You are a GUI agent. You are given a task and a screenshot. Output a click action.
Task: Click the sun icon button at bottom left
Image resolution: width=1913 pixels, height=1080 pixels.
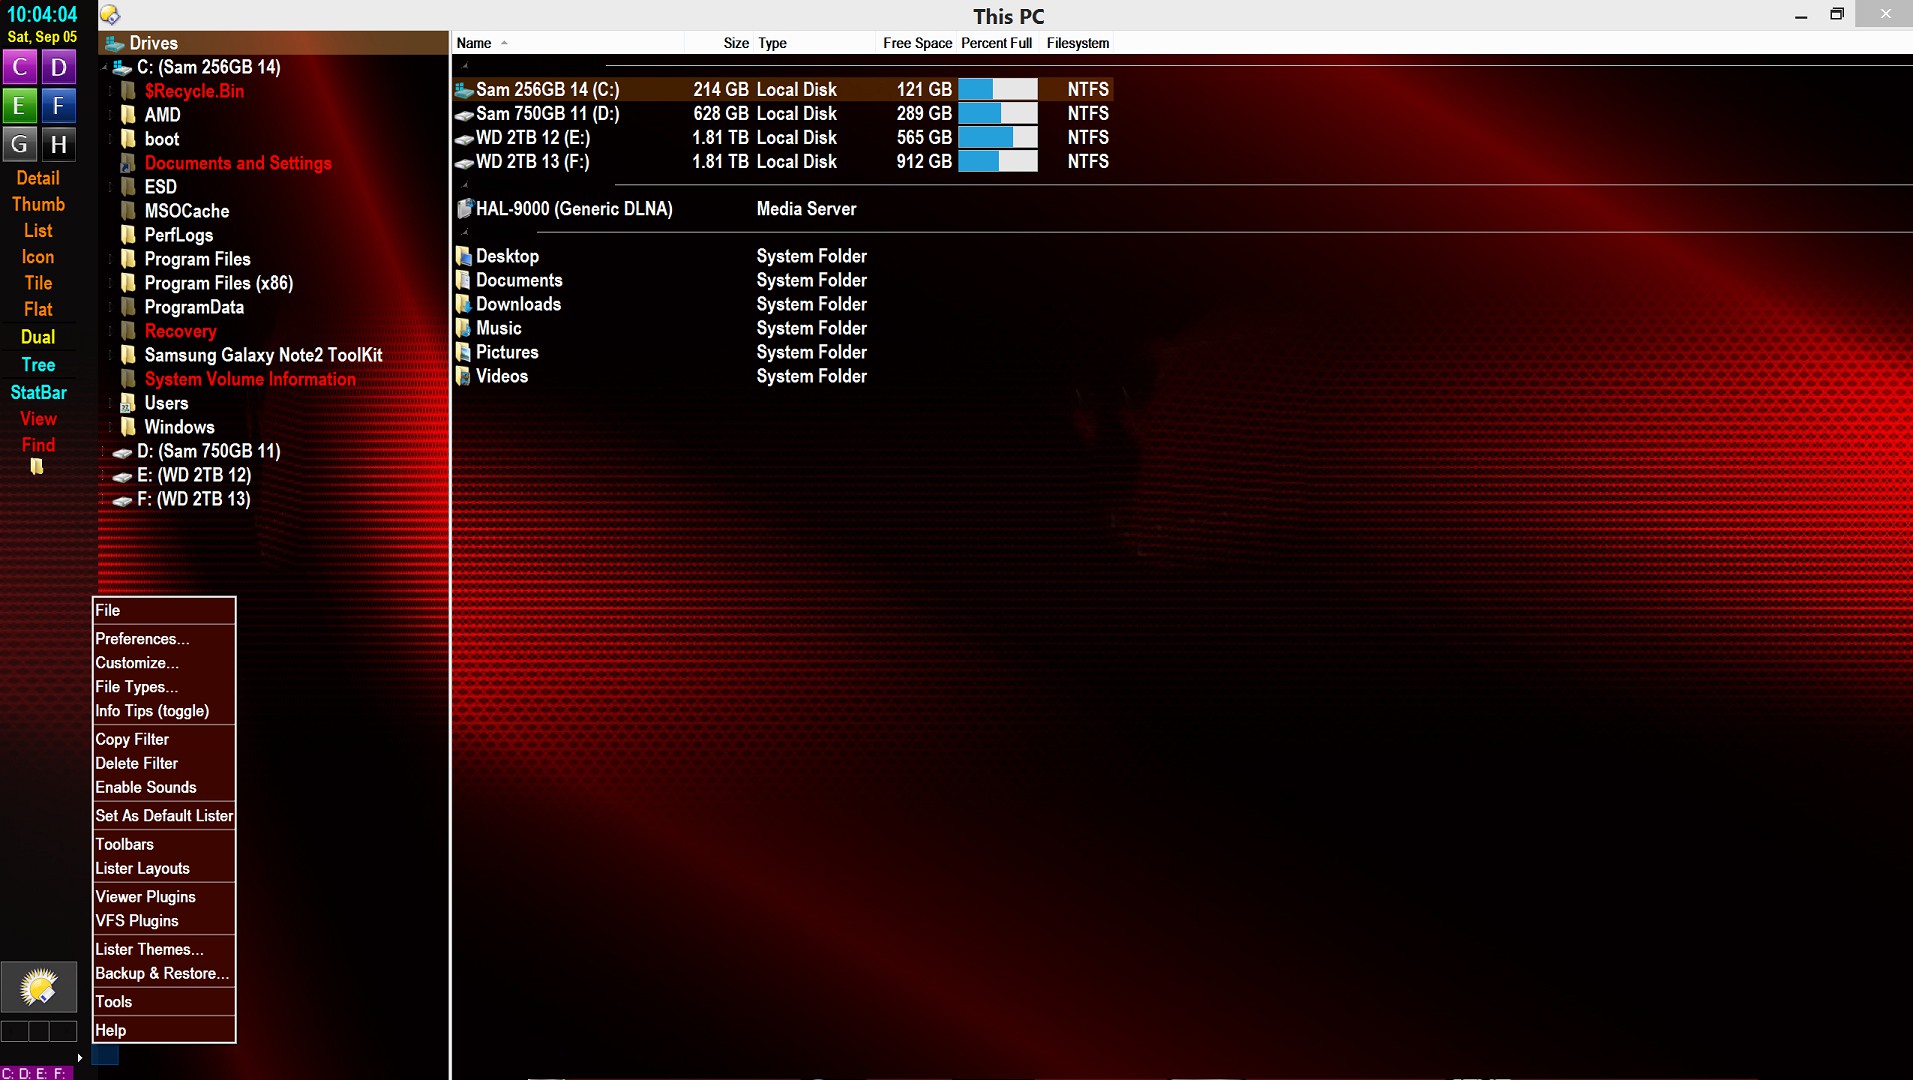coord(39,988)
